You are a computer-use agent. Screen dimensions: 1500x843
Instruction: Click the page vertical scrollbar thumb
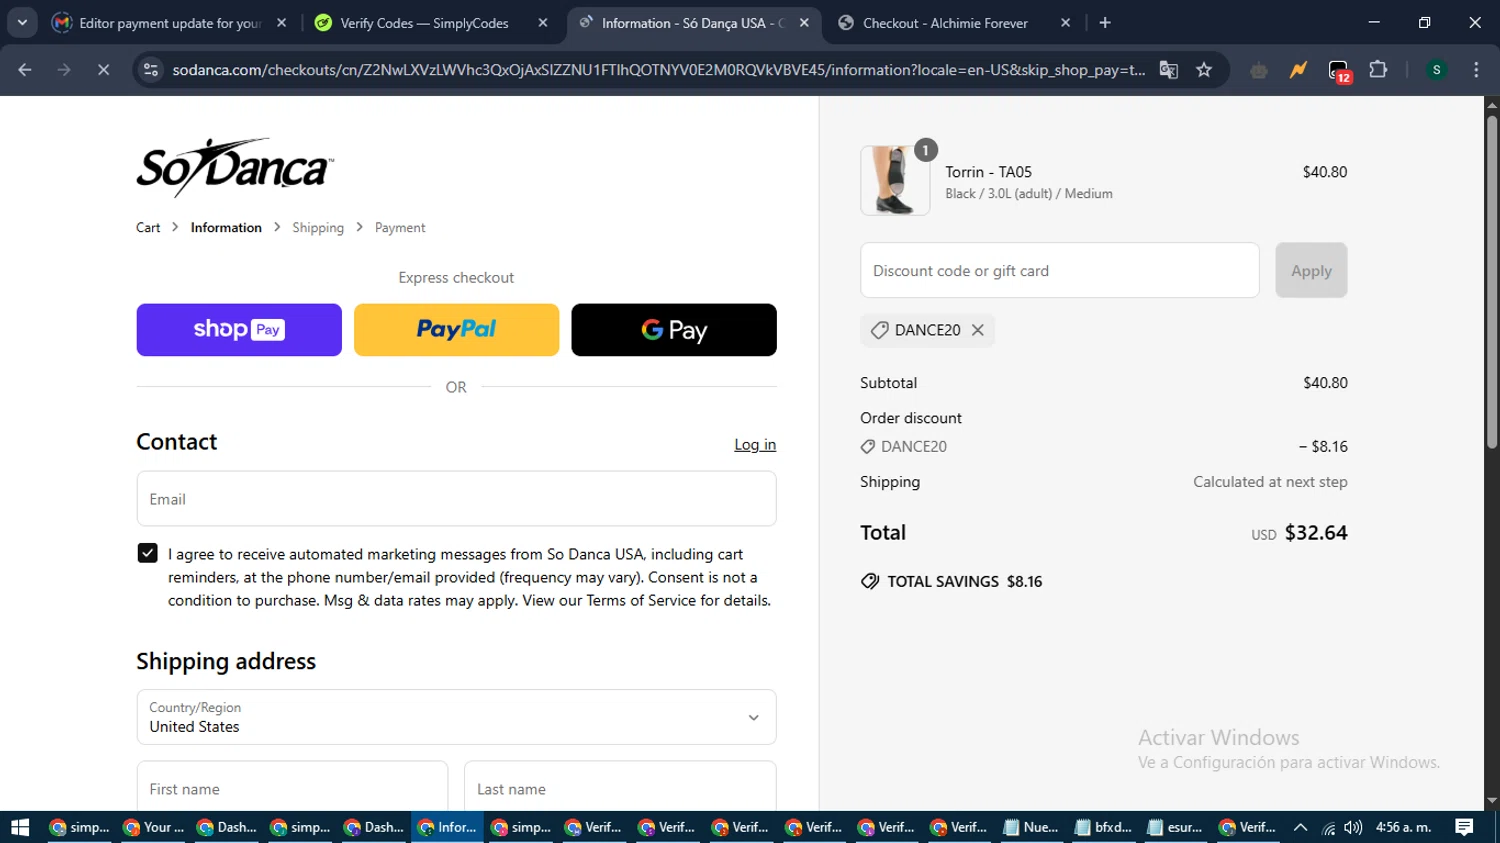click(x=1491, y=282)
